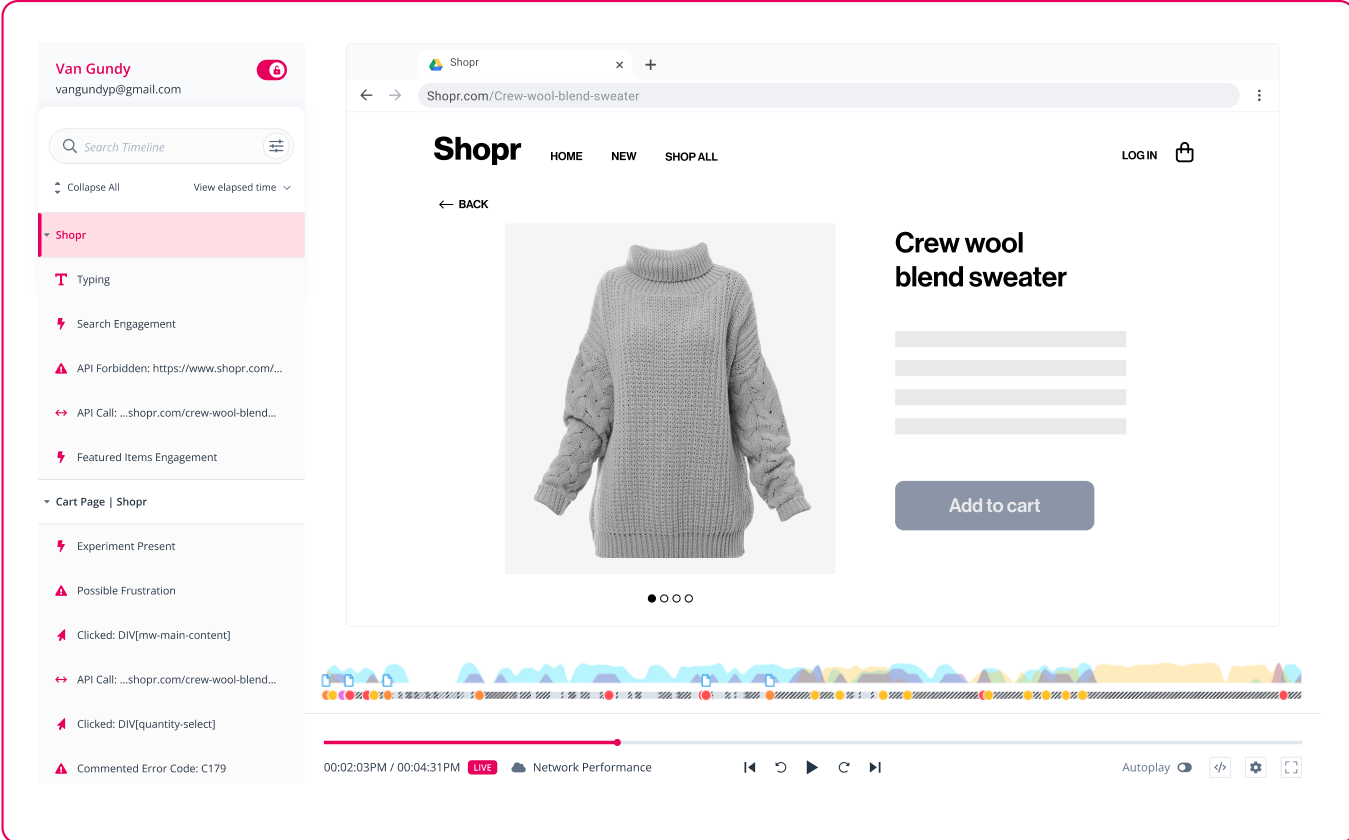
Task: Click the play button in playback controls
Action: (812, 767)
